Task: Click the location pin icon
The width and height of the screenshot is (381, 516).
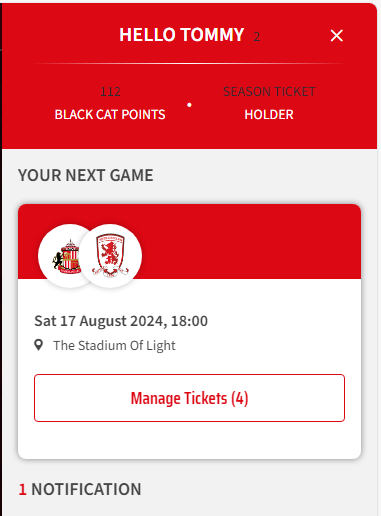Action: [39, 345]
